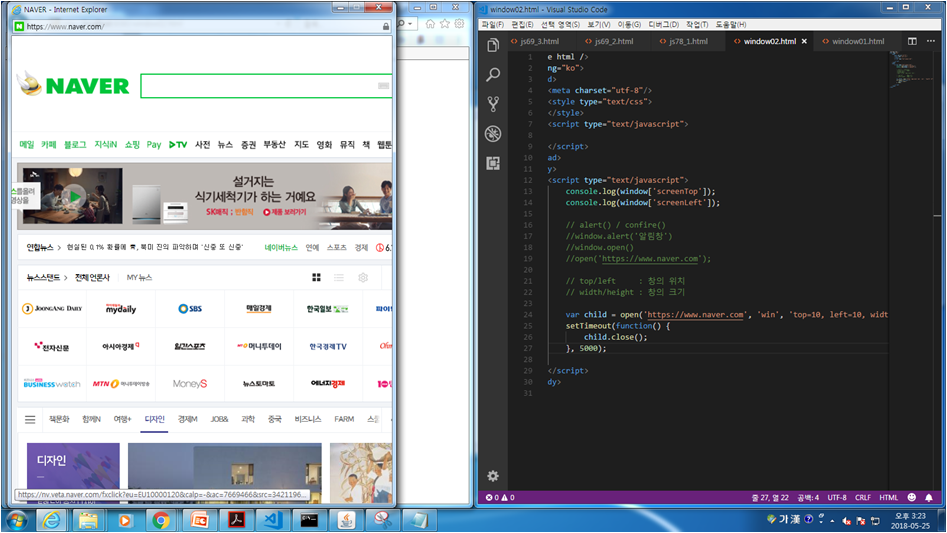Image resolution: width=947 pixels, height=533 pixels.
Task: Open the Source Control view
Action: click(493, 104)
